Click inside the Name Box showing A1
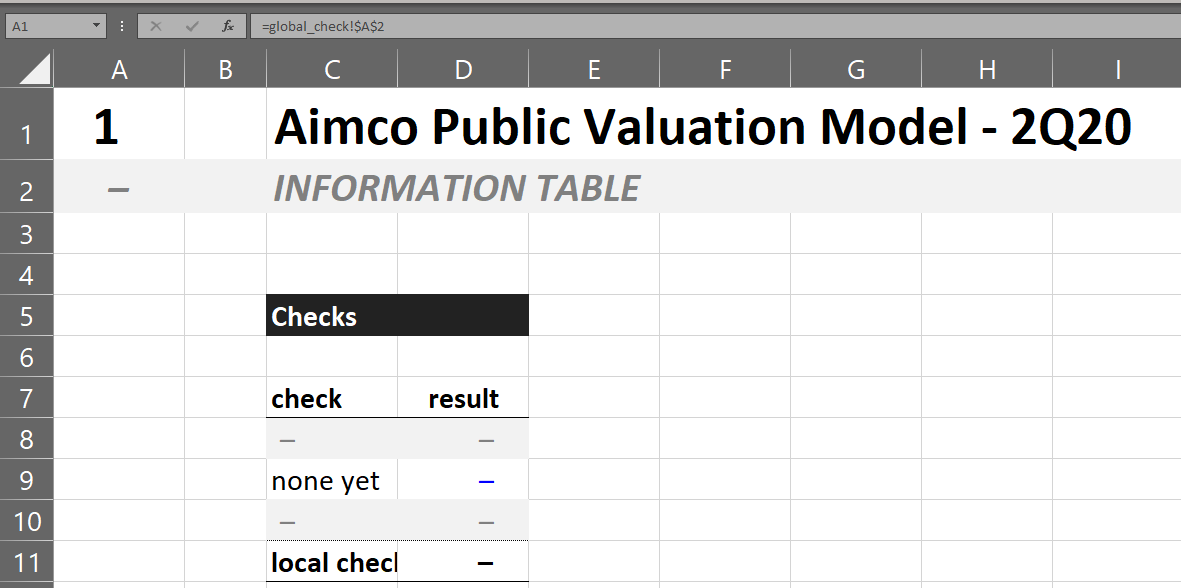The image size is (1181, 588). pyautogui.click(x=48, y=26)
